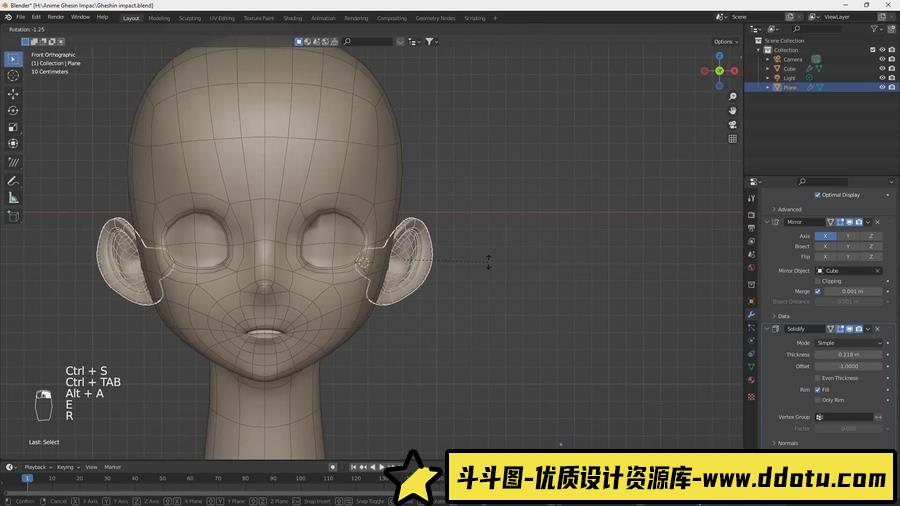
Task: Select the 3D Cursor tool
Action: coord(13,76)
